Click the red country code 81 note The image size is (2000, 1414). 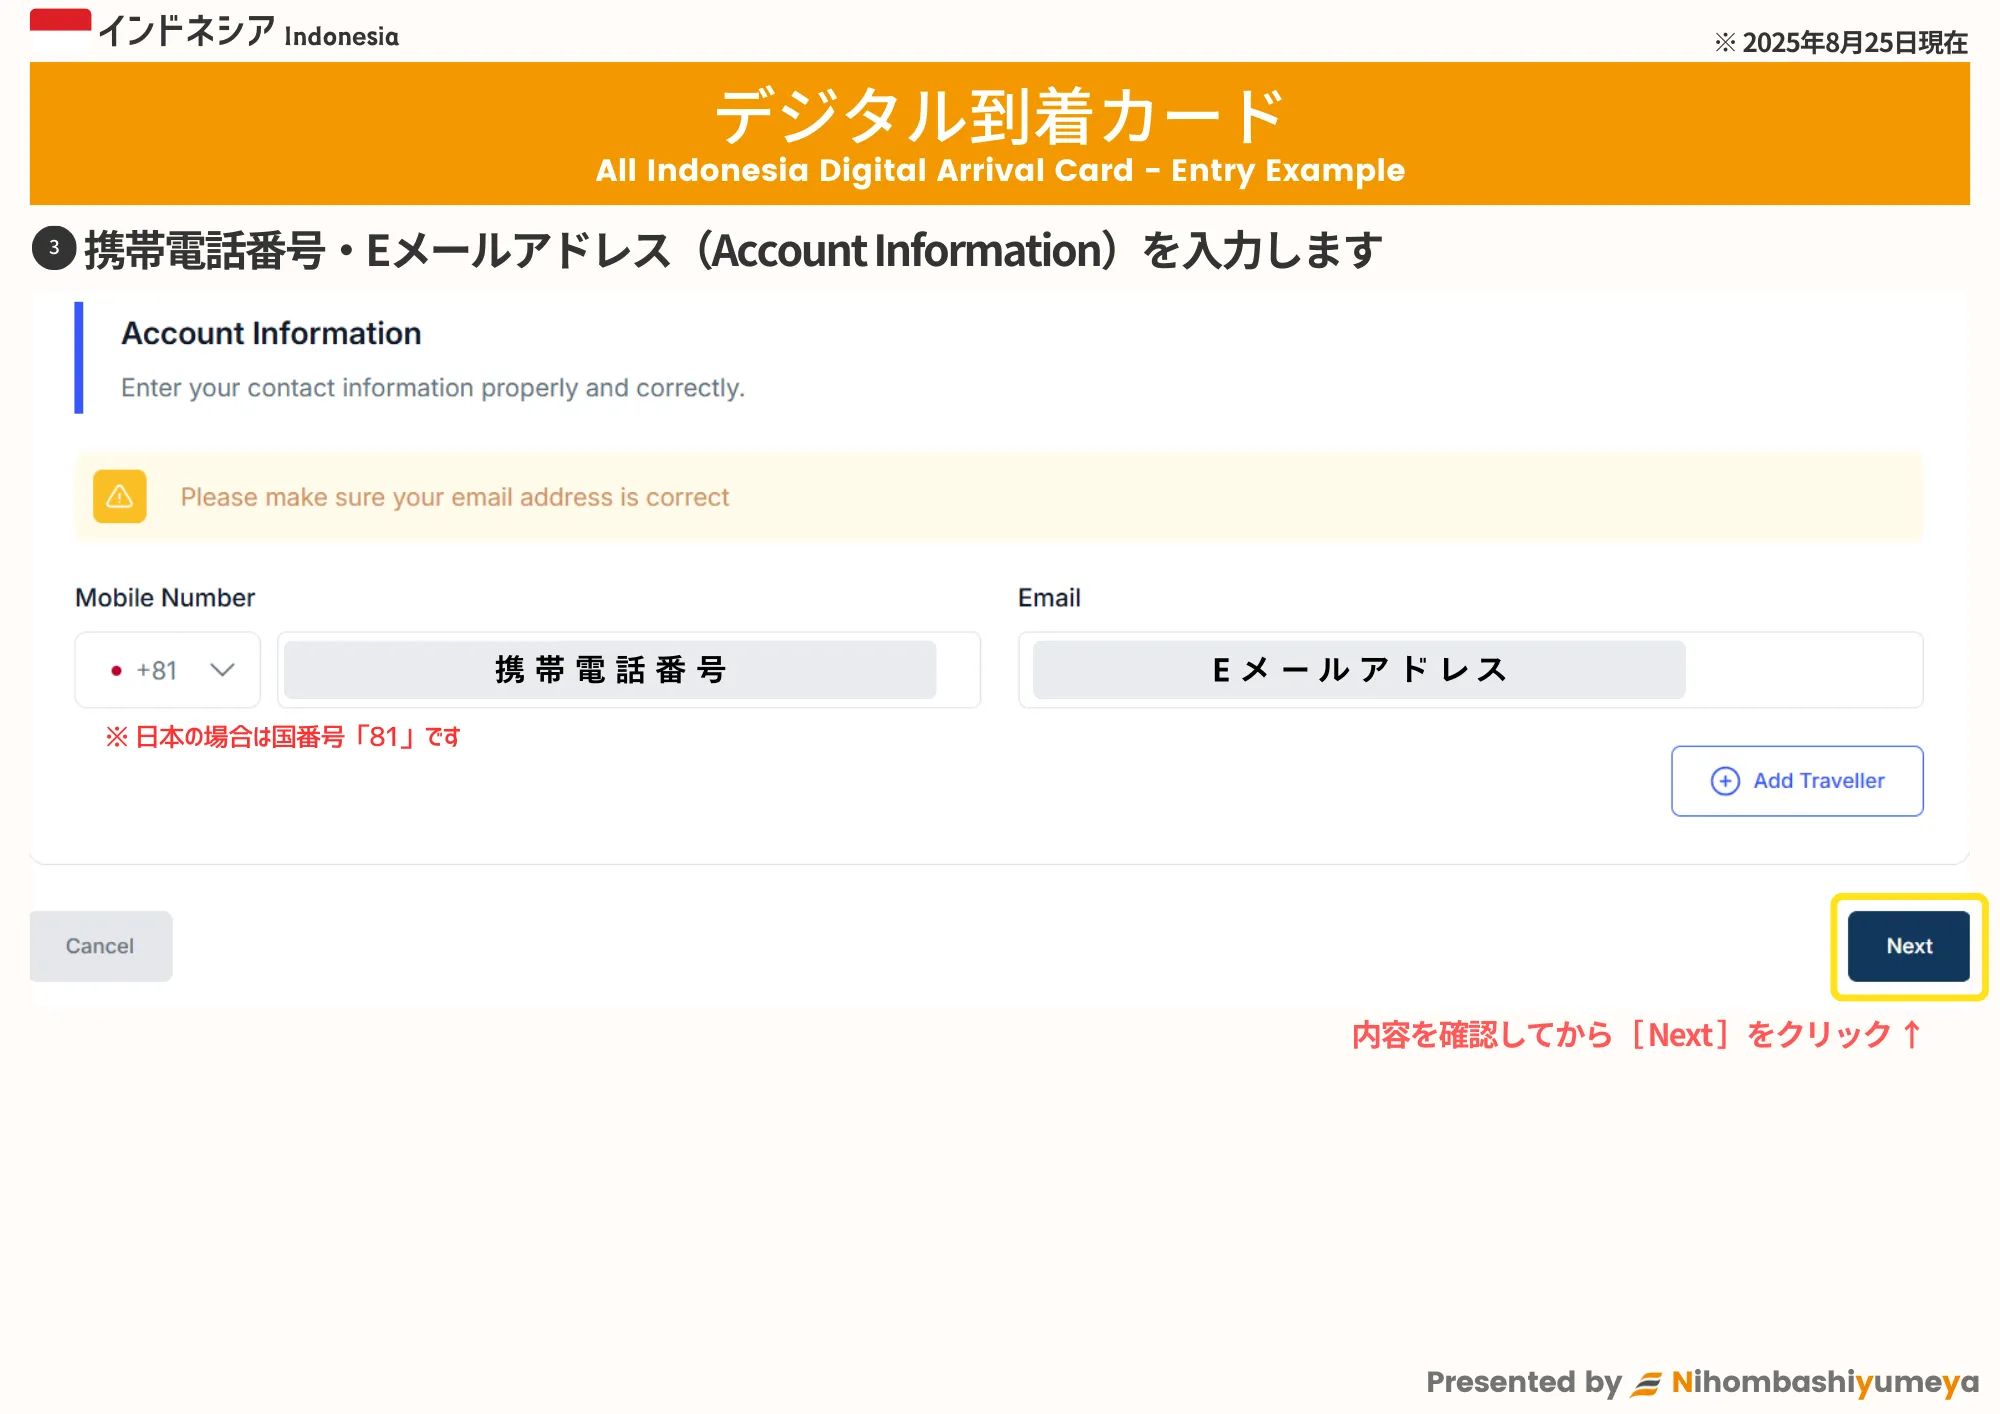coord(283,737)
